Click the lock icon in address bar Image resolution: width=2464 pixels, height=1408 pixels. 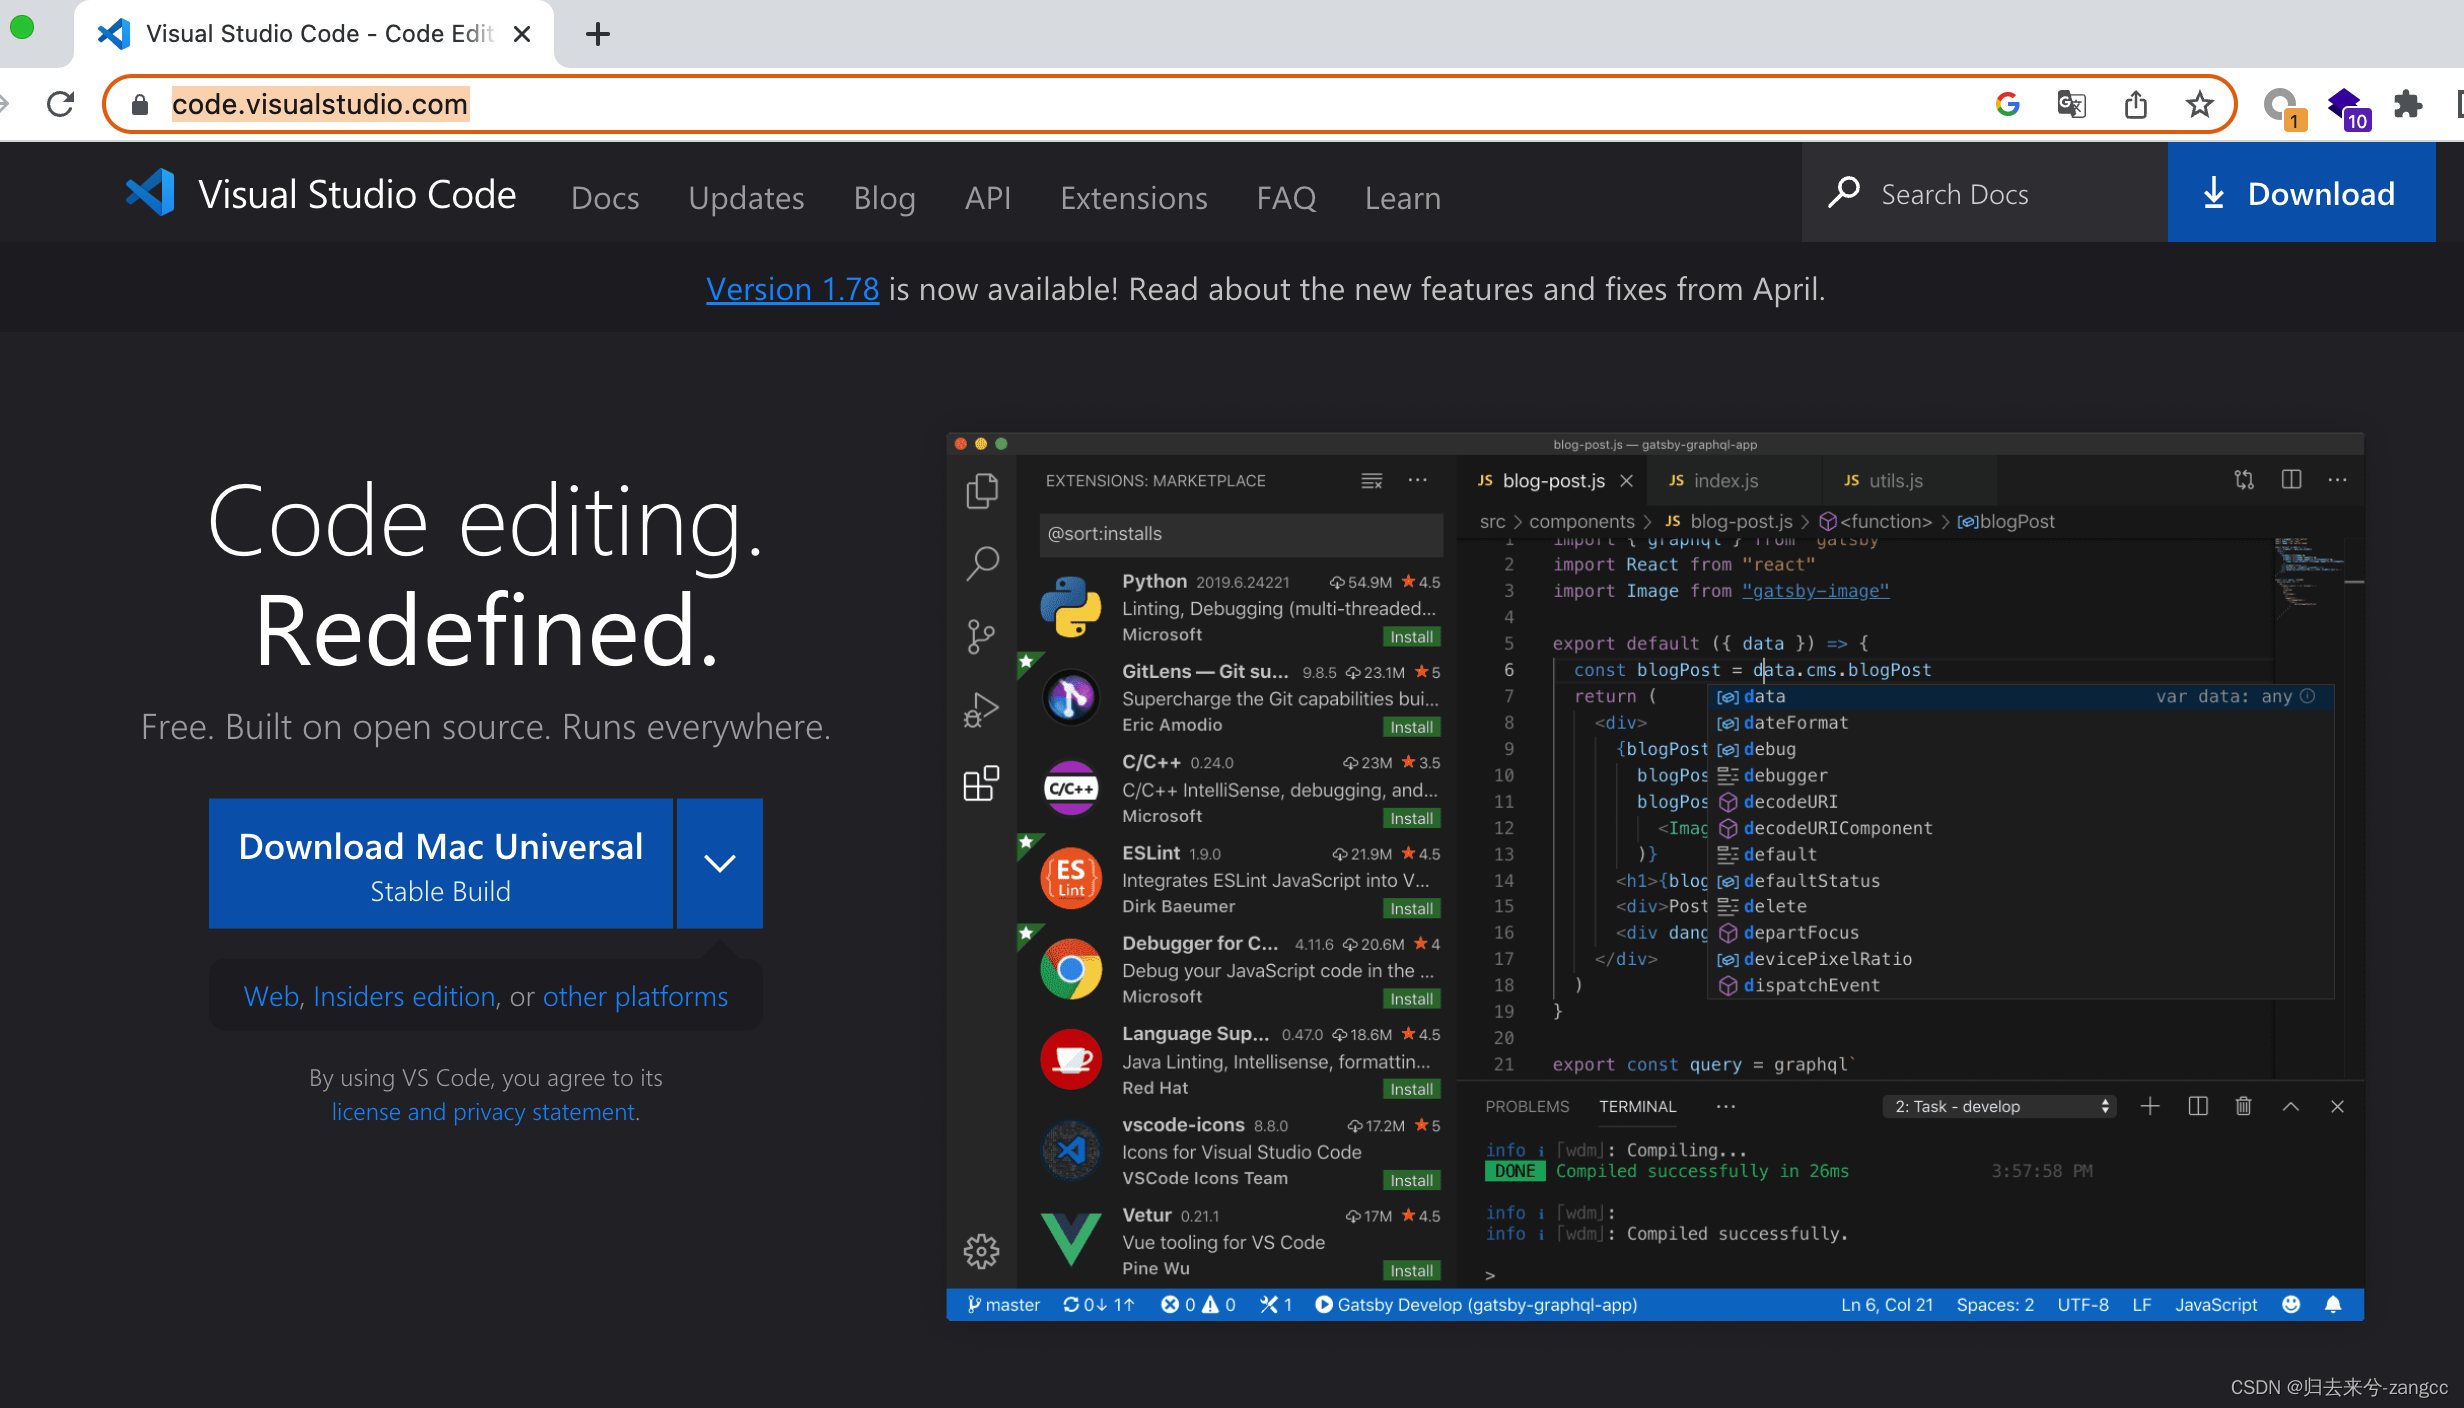coord(140,104)
